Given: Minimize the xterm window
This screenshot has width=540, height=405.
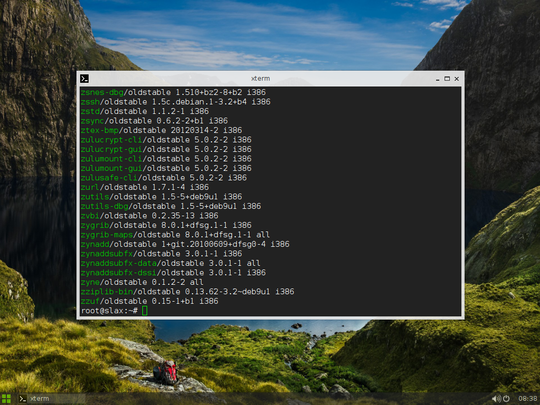Looking at the screenshot, I should click(x=437, y=79).
